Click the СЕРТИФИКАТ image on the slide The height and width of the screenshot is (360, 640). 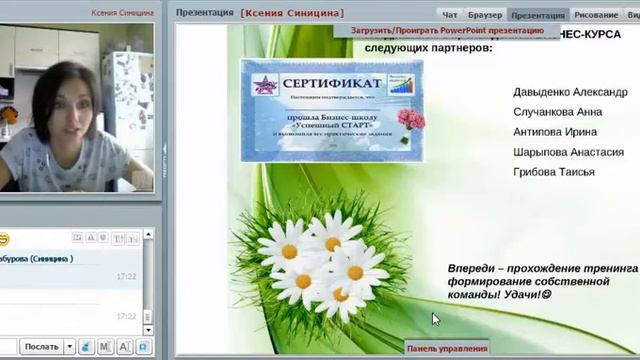pos(332,111)
